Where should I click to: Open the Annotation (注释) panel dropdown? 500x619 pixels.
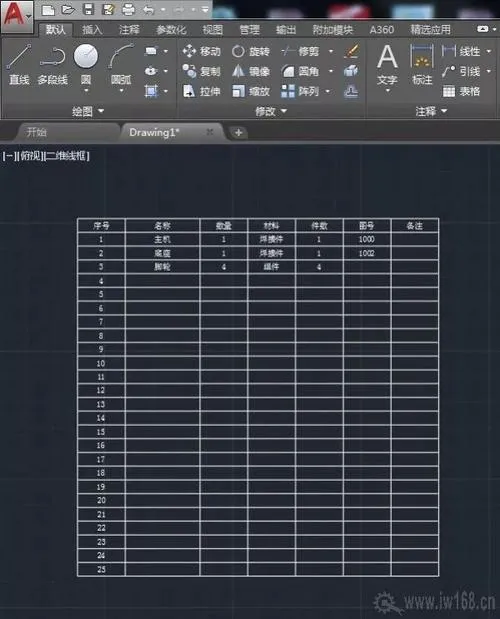pos(431,111)
